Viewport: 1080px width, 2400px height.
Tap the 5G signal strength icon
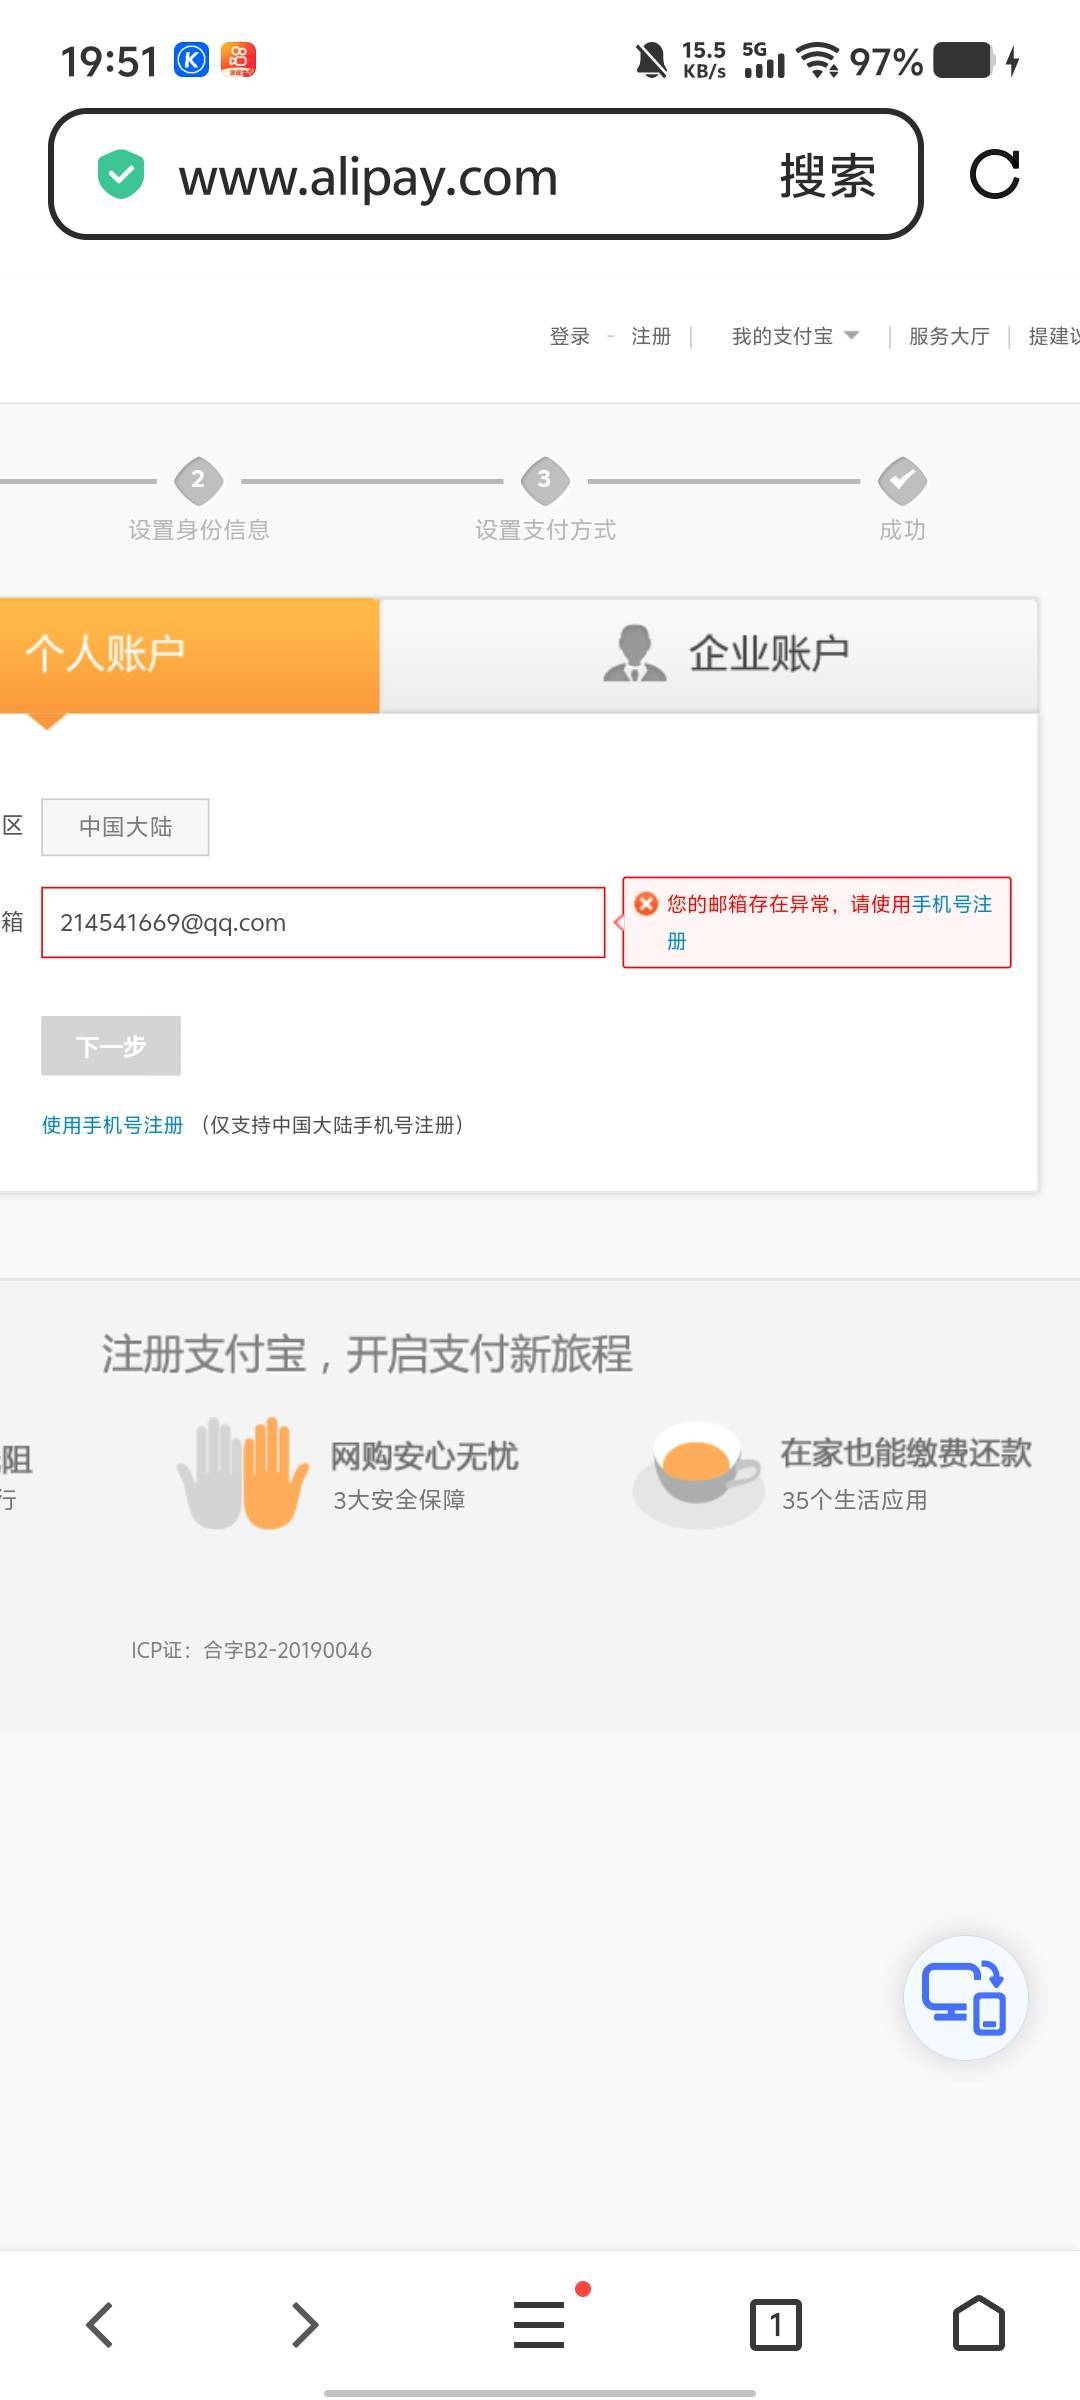[764, 61]
